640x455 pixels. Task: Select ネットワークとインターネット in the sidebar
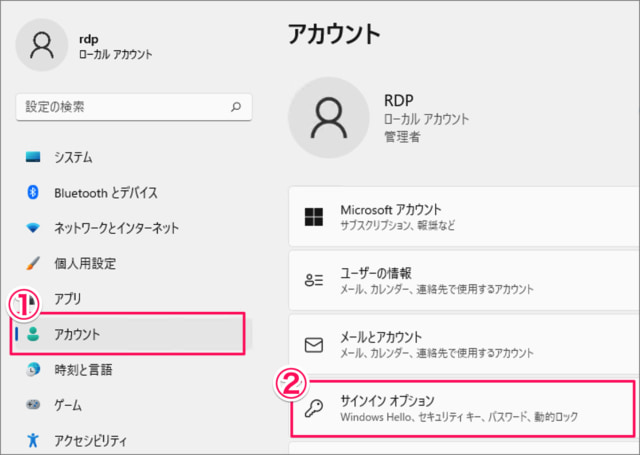click(x=116, y=228)
